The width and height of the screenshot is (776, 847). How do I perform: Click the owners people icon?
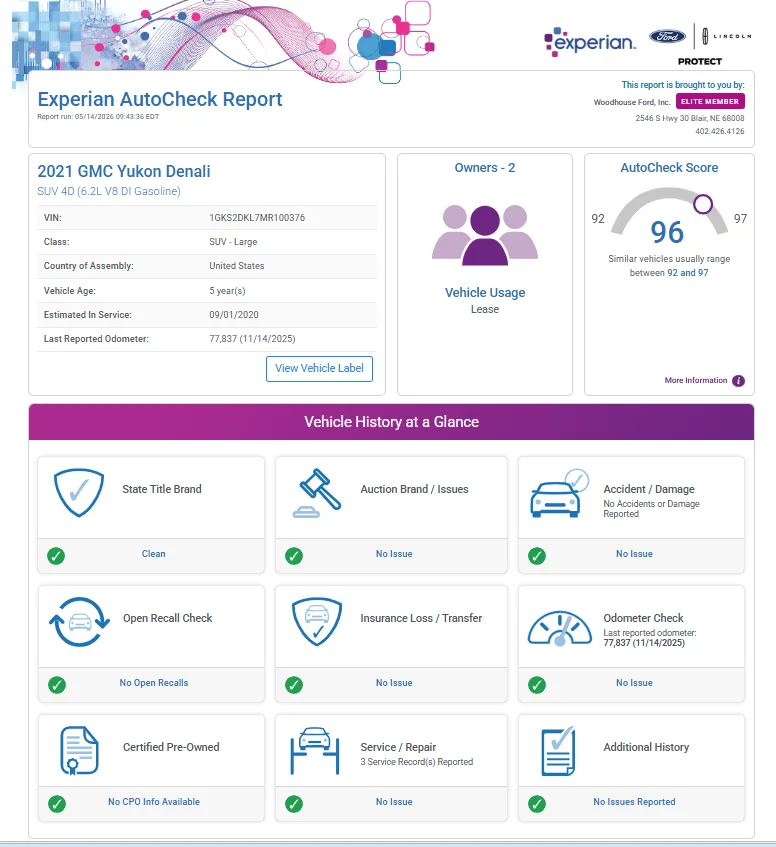[485, 235]
